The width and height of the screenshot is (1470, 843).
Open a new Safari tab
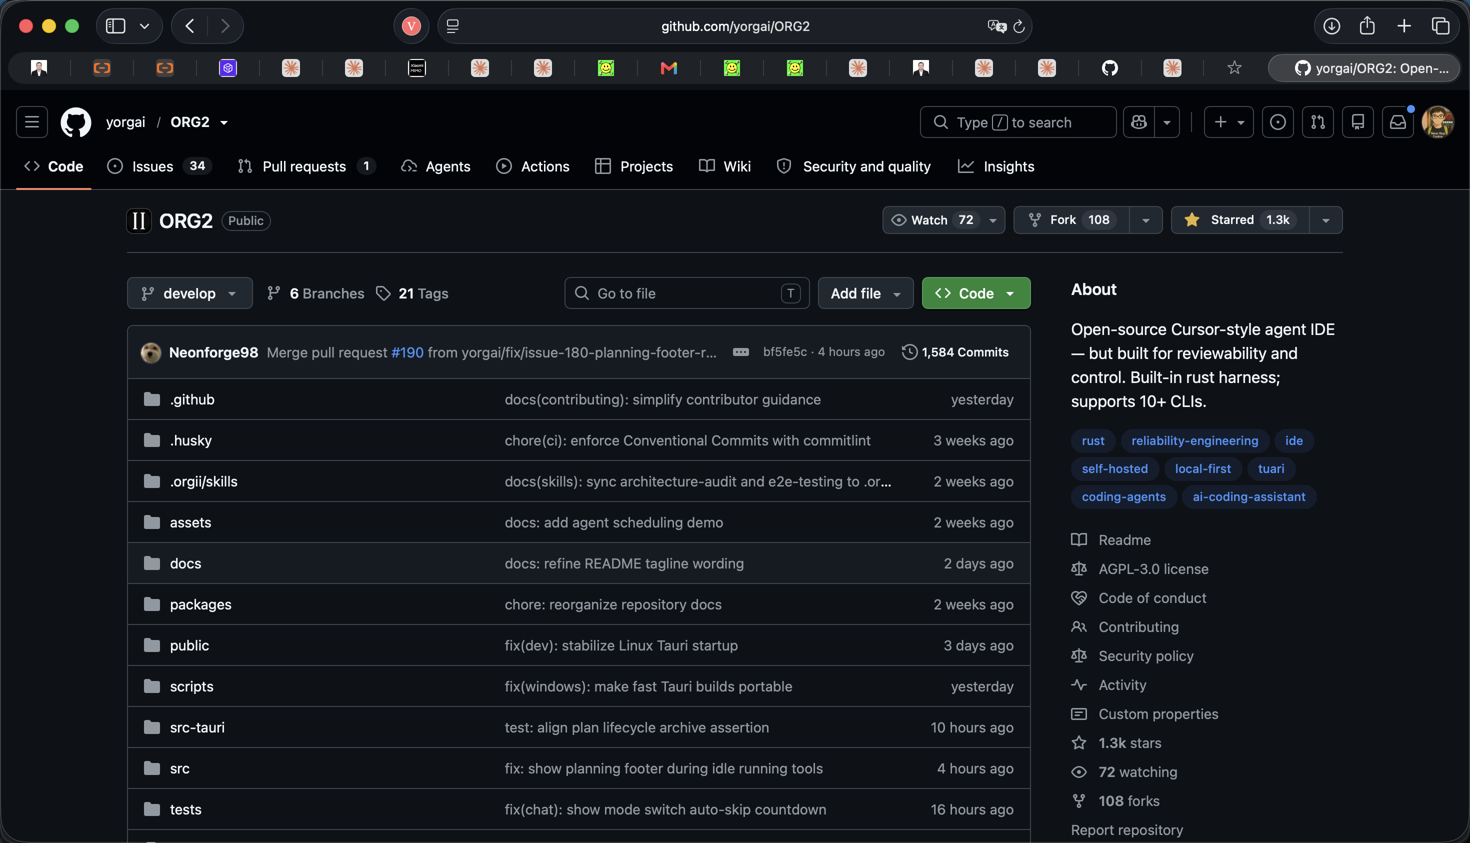pos(1404,26)
